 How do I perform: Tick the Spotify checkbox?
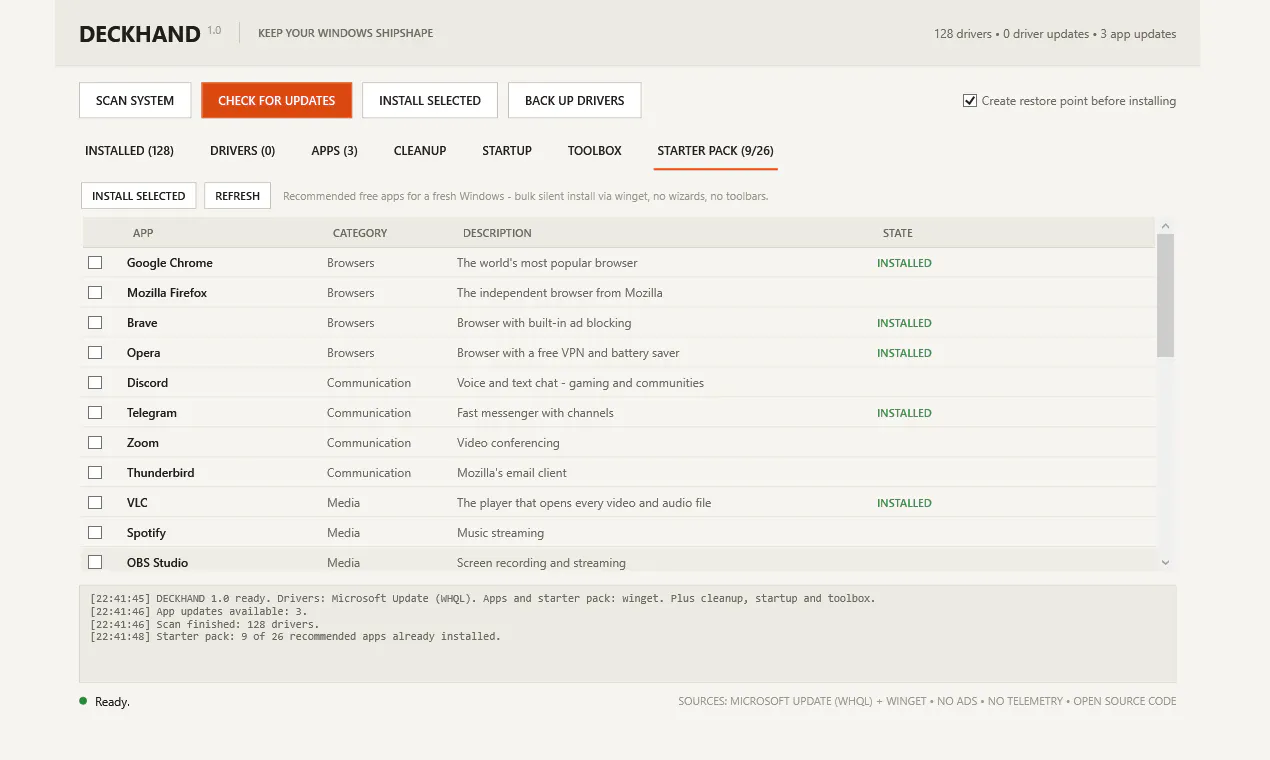[95, 533]
